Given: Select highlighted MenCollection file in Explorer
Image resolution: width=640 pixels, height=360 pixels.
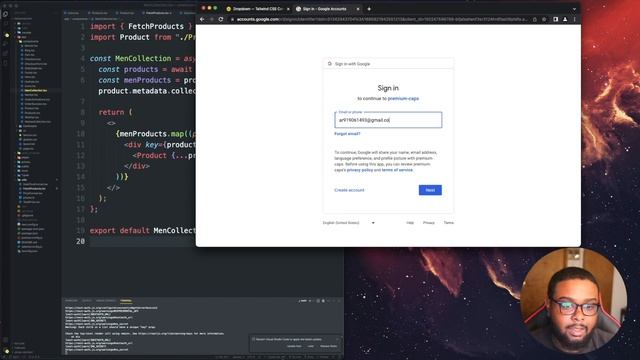Looking at the screenshot, I should click(x=36, y=90).
